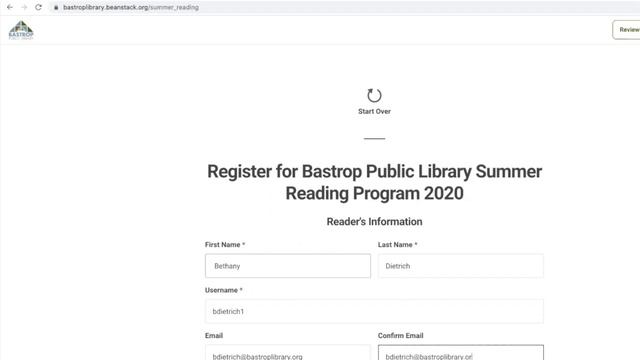Open the Bastrop Public Library logo
The width and height of the screenshot is (640, 360).
tap(21, 30)
